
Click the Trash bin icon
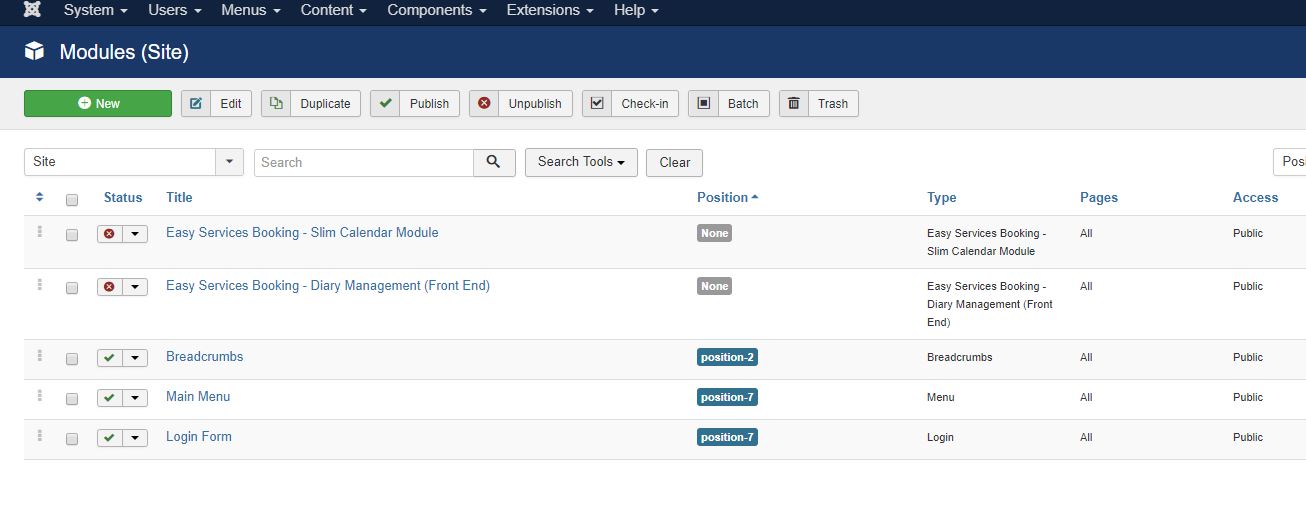click(794, 103)
